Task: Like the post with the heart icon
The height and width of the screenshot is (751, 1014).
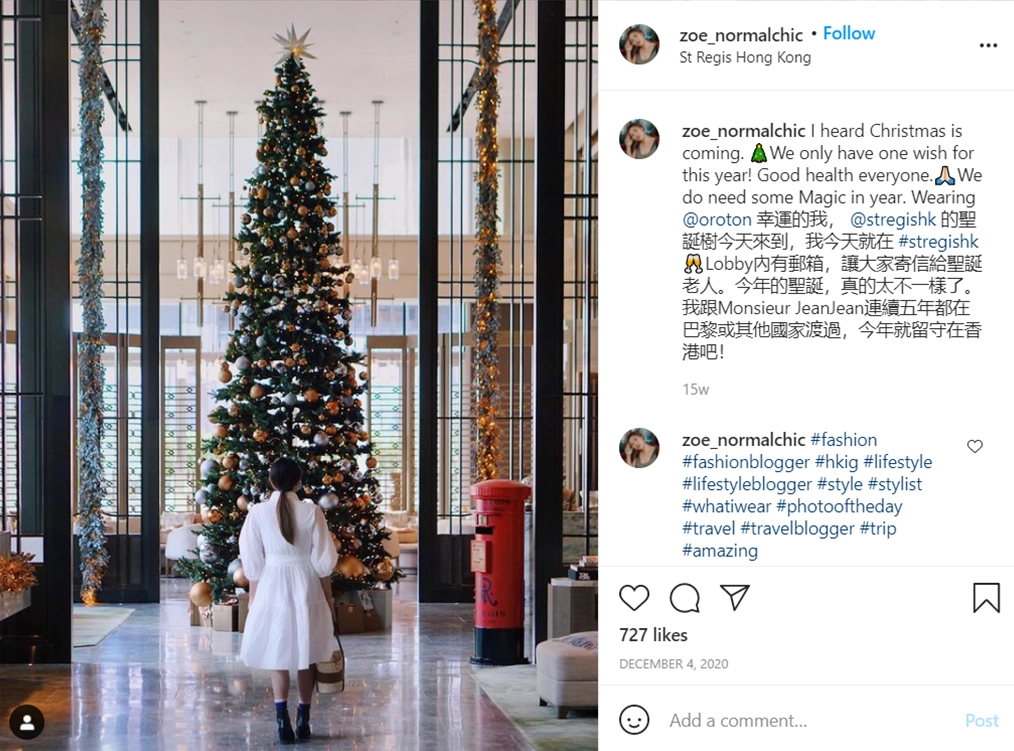Action: [x=634, y=598]
